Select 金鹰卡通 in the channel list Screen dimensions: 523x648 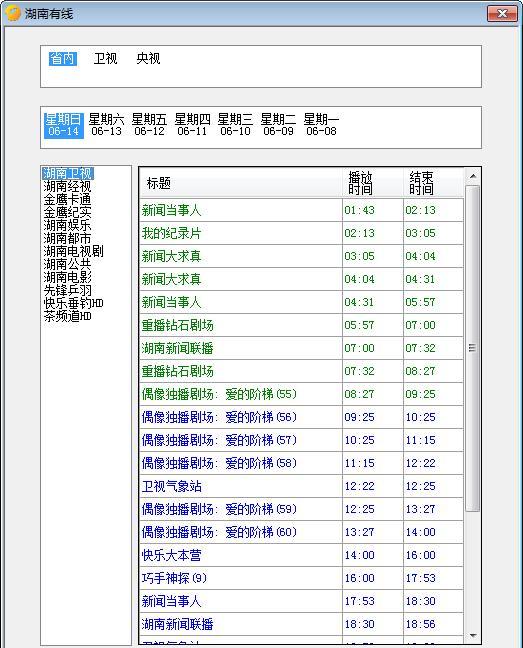click(x=67, y=199)
